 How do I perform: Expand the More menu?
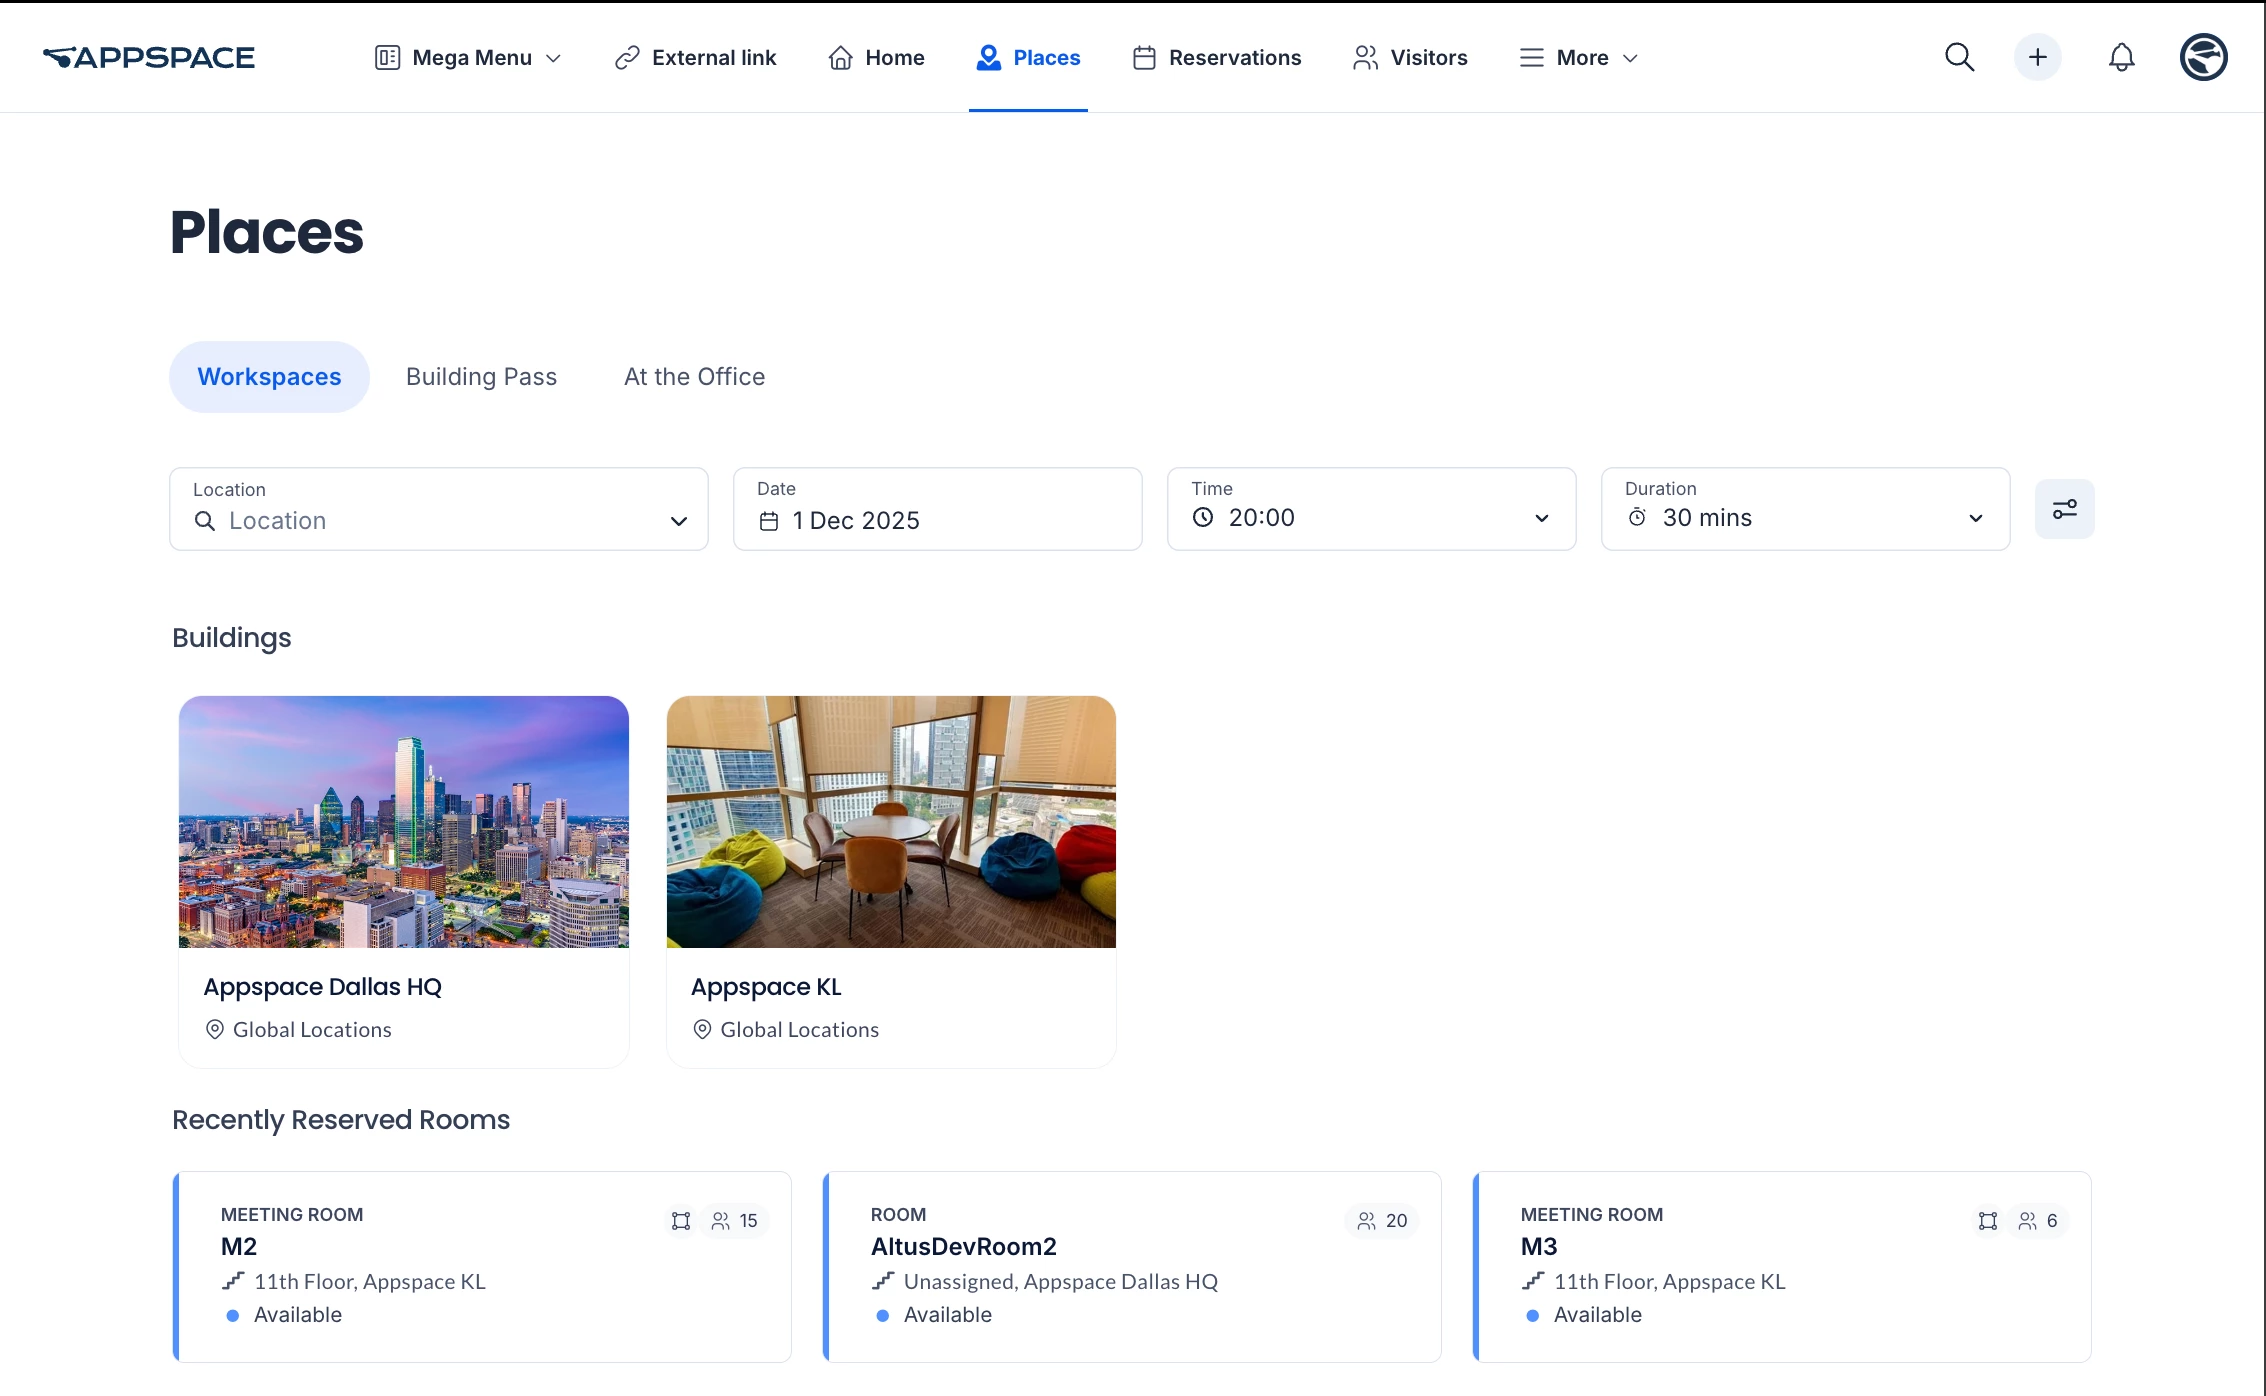pos(1579,58)
